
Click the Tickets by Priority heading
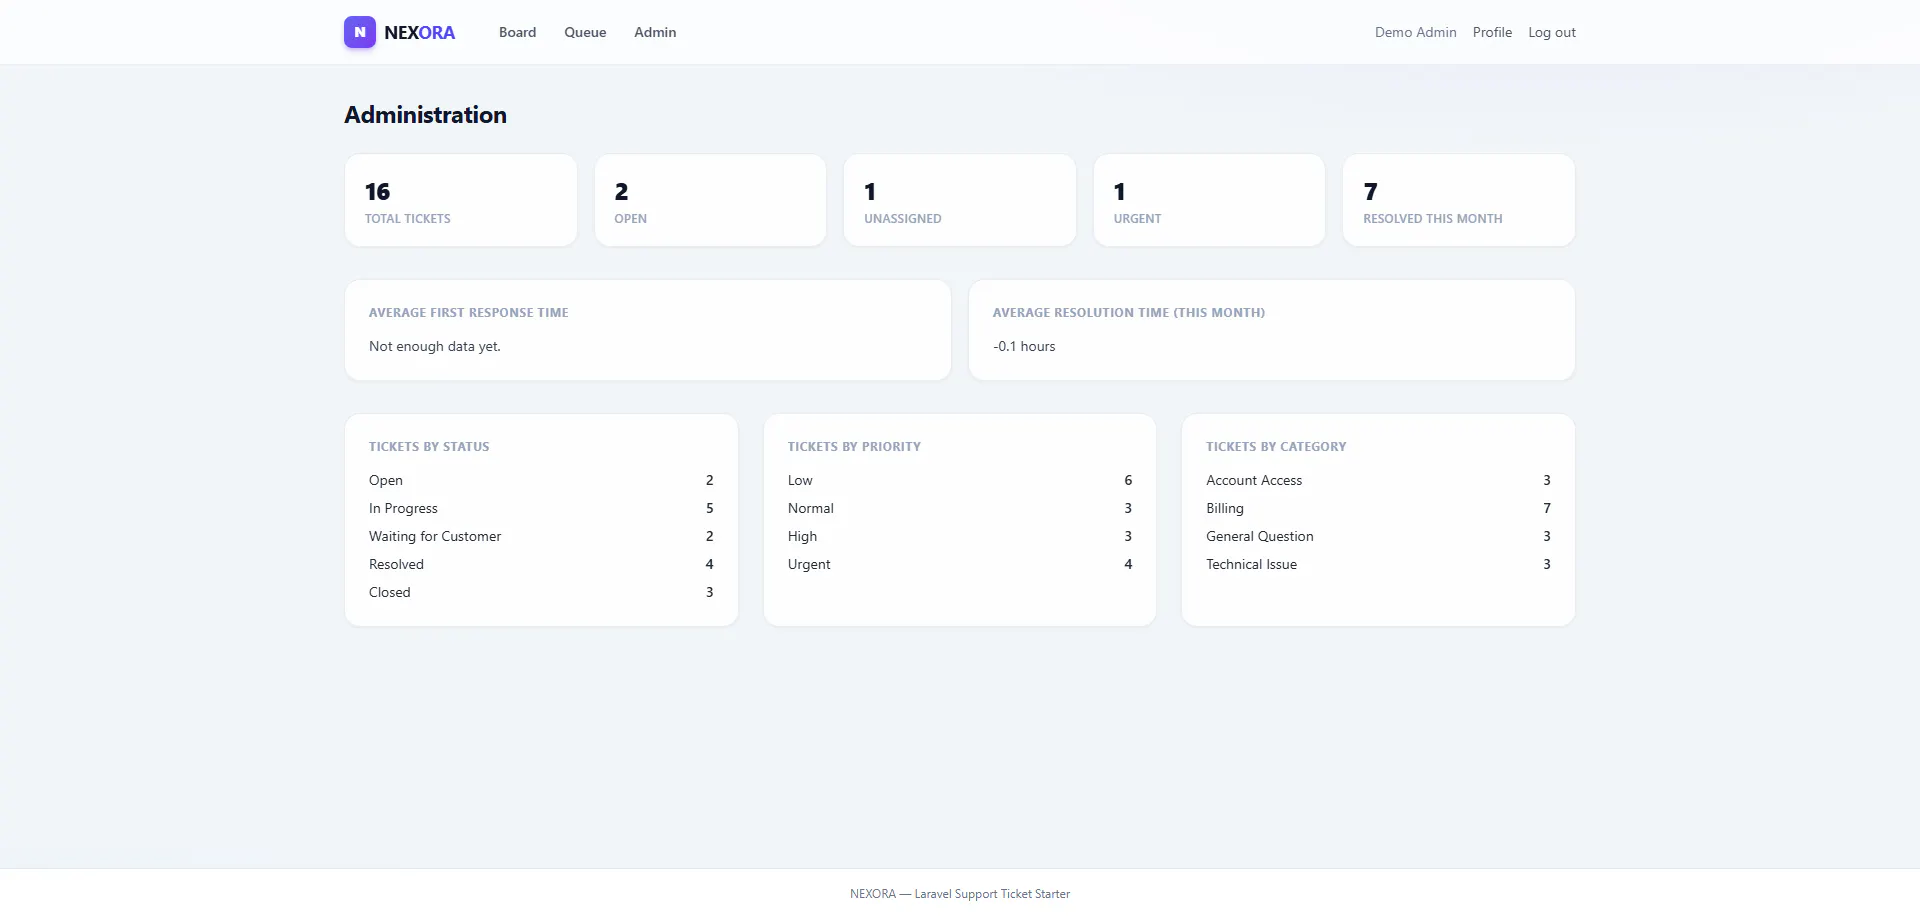(x=854, y=447)
